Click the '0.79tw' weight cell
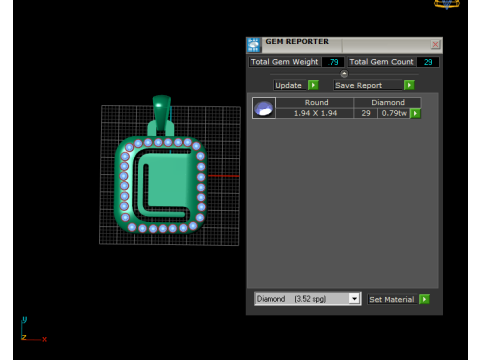This screenshot has width=480, height=360. 394,113
